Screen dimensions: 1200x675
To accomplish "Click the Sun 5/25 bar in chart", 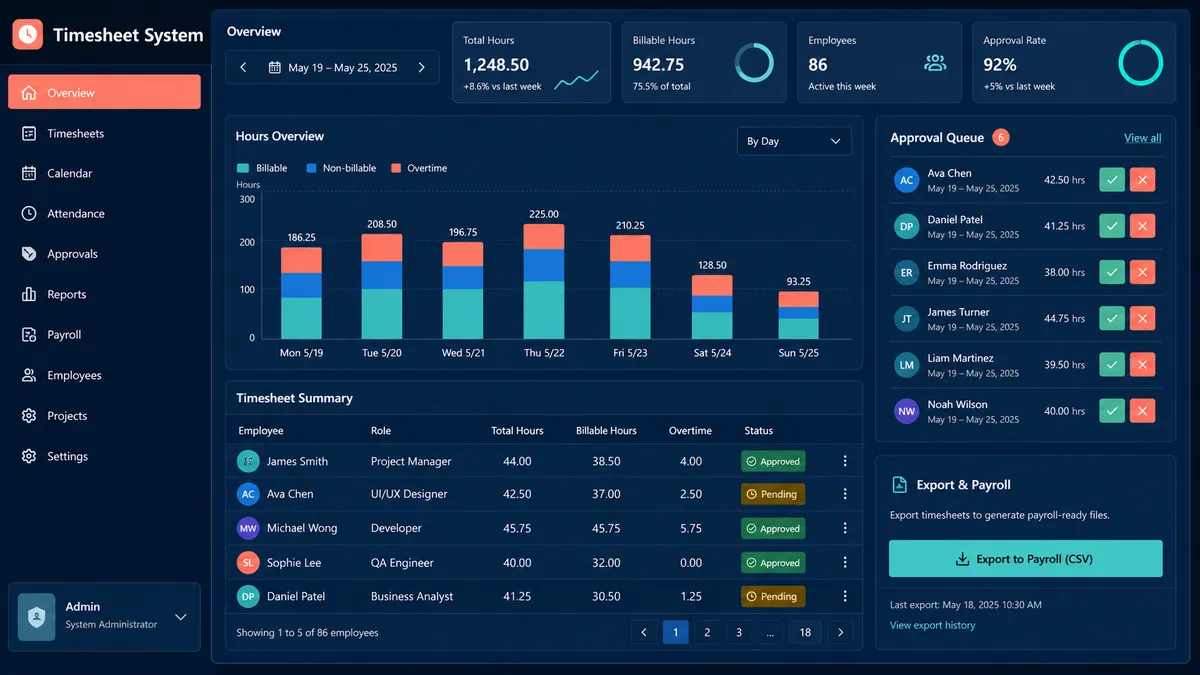I will click(x=798, y=315).
